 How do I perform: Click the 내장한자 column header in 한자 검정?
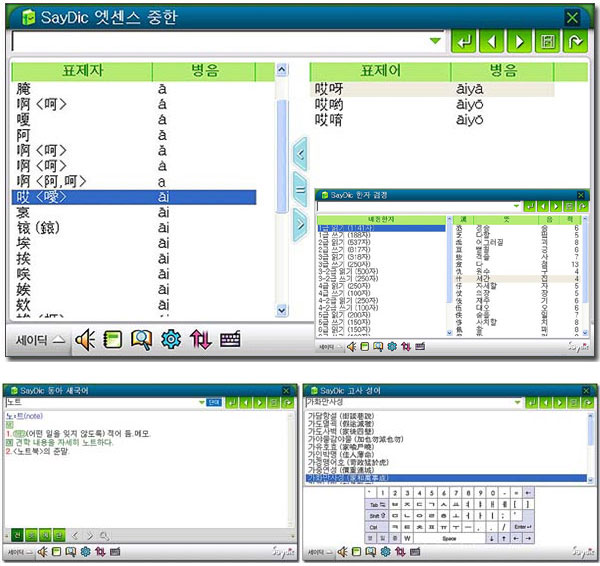coord(381,219)
